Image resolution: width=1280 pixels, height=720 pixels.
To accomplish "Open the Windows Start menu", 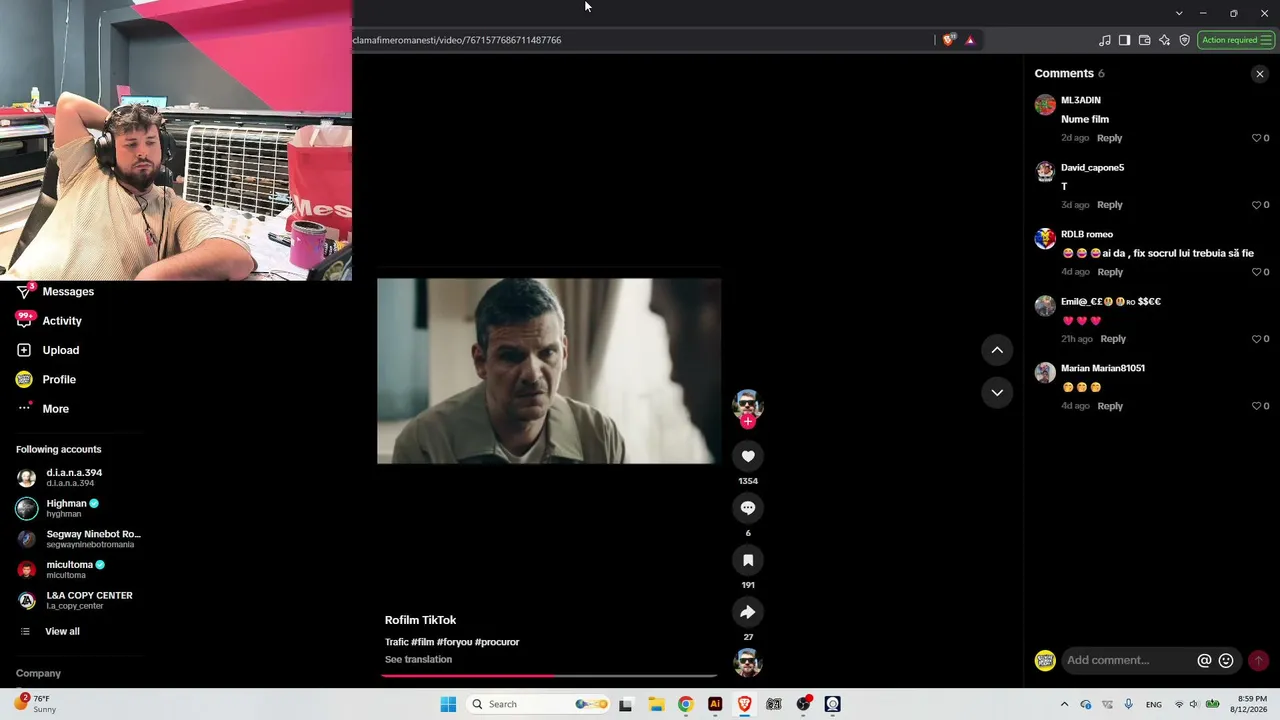I will [448, 704].
